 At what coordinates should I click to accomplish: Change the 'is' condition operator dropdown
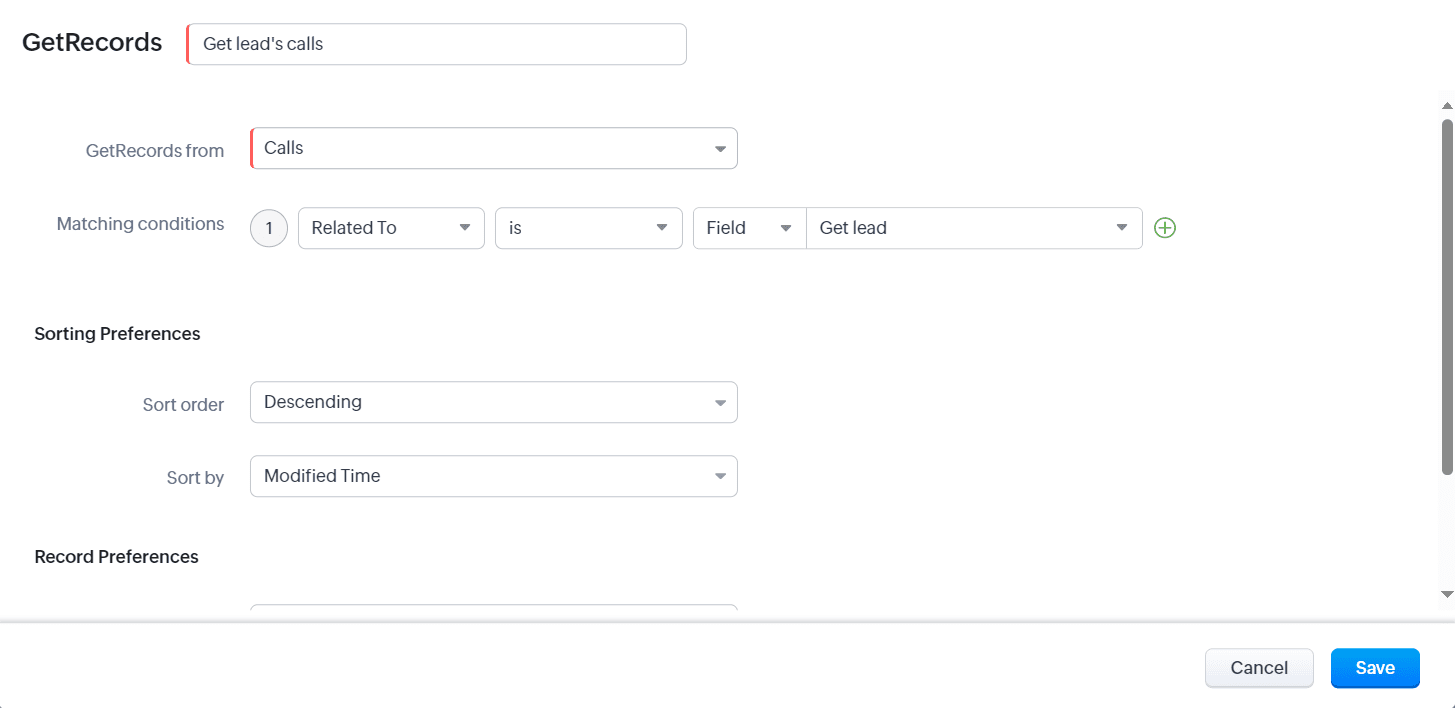click(x=588, y=228)
